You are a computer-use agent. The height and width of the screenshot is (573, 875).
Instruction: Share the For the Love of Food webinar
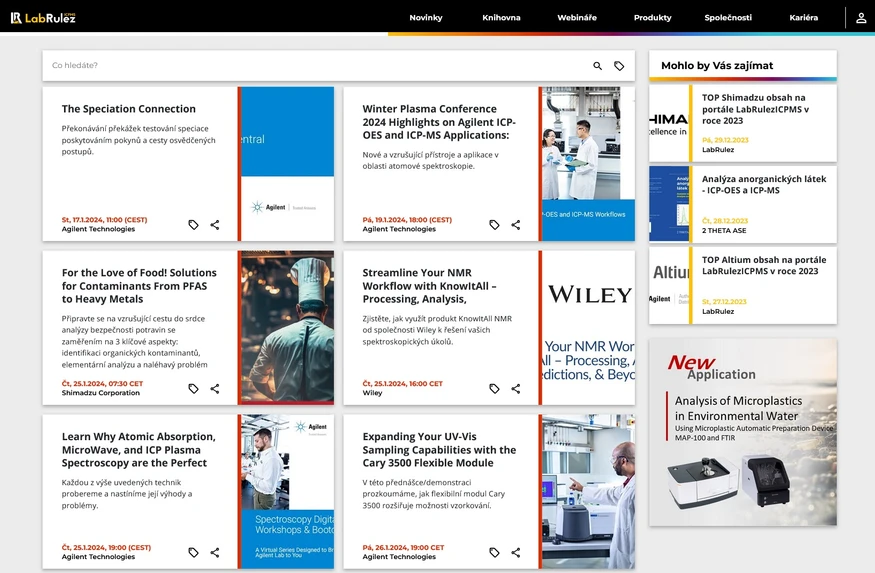coord(215,388)
